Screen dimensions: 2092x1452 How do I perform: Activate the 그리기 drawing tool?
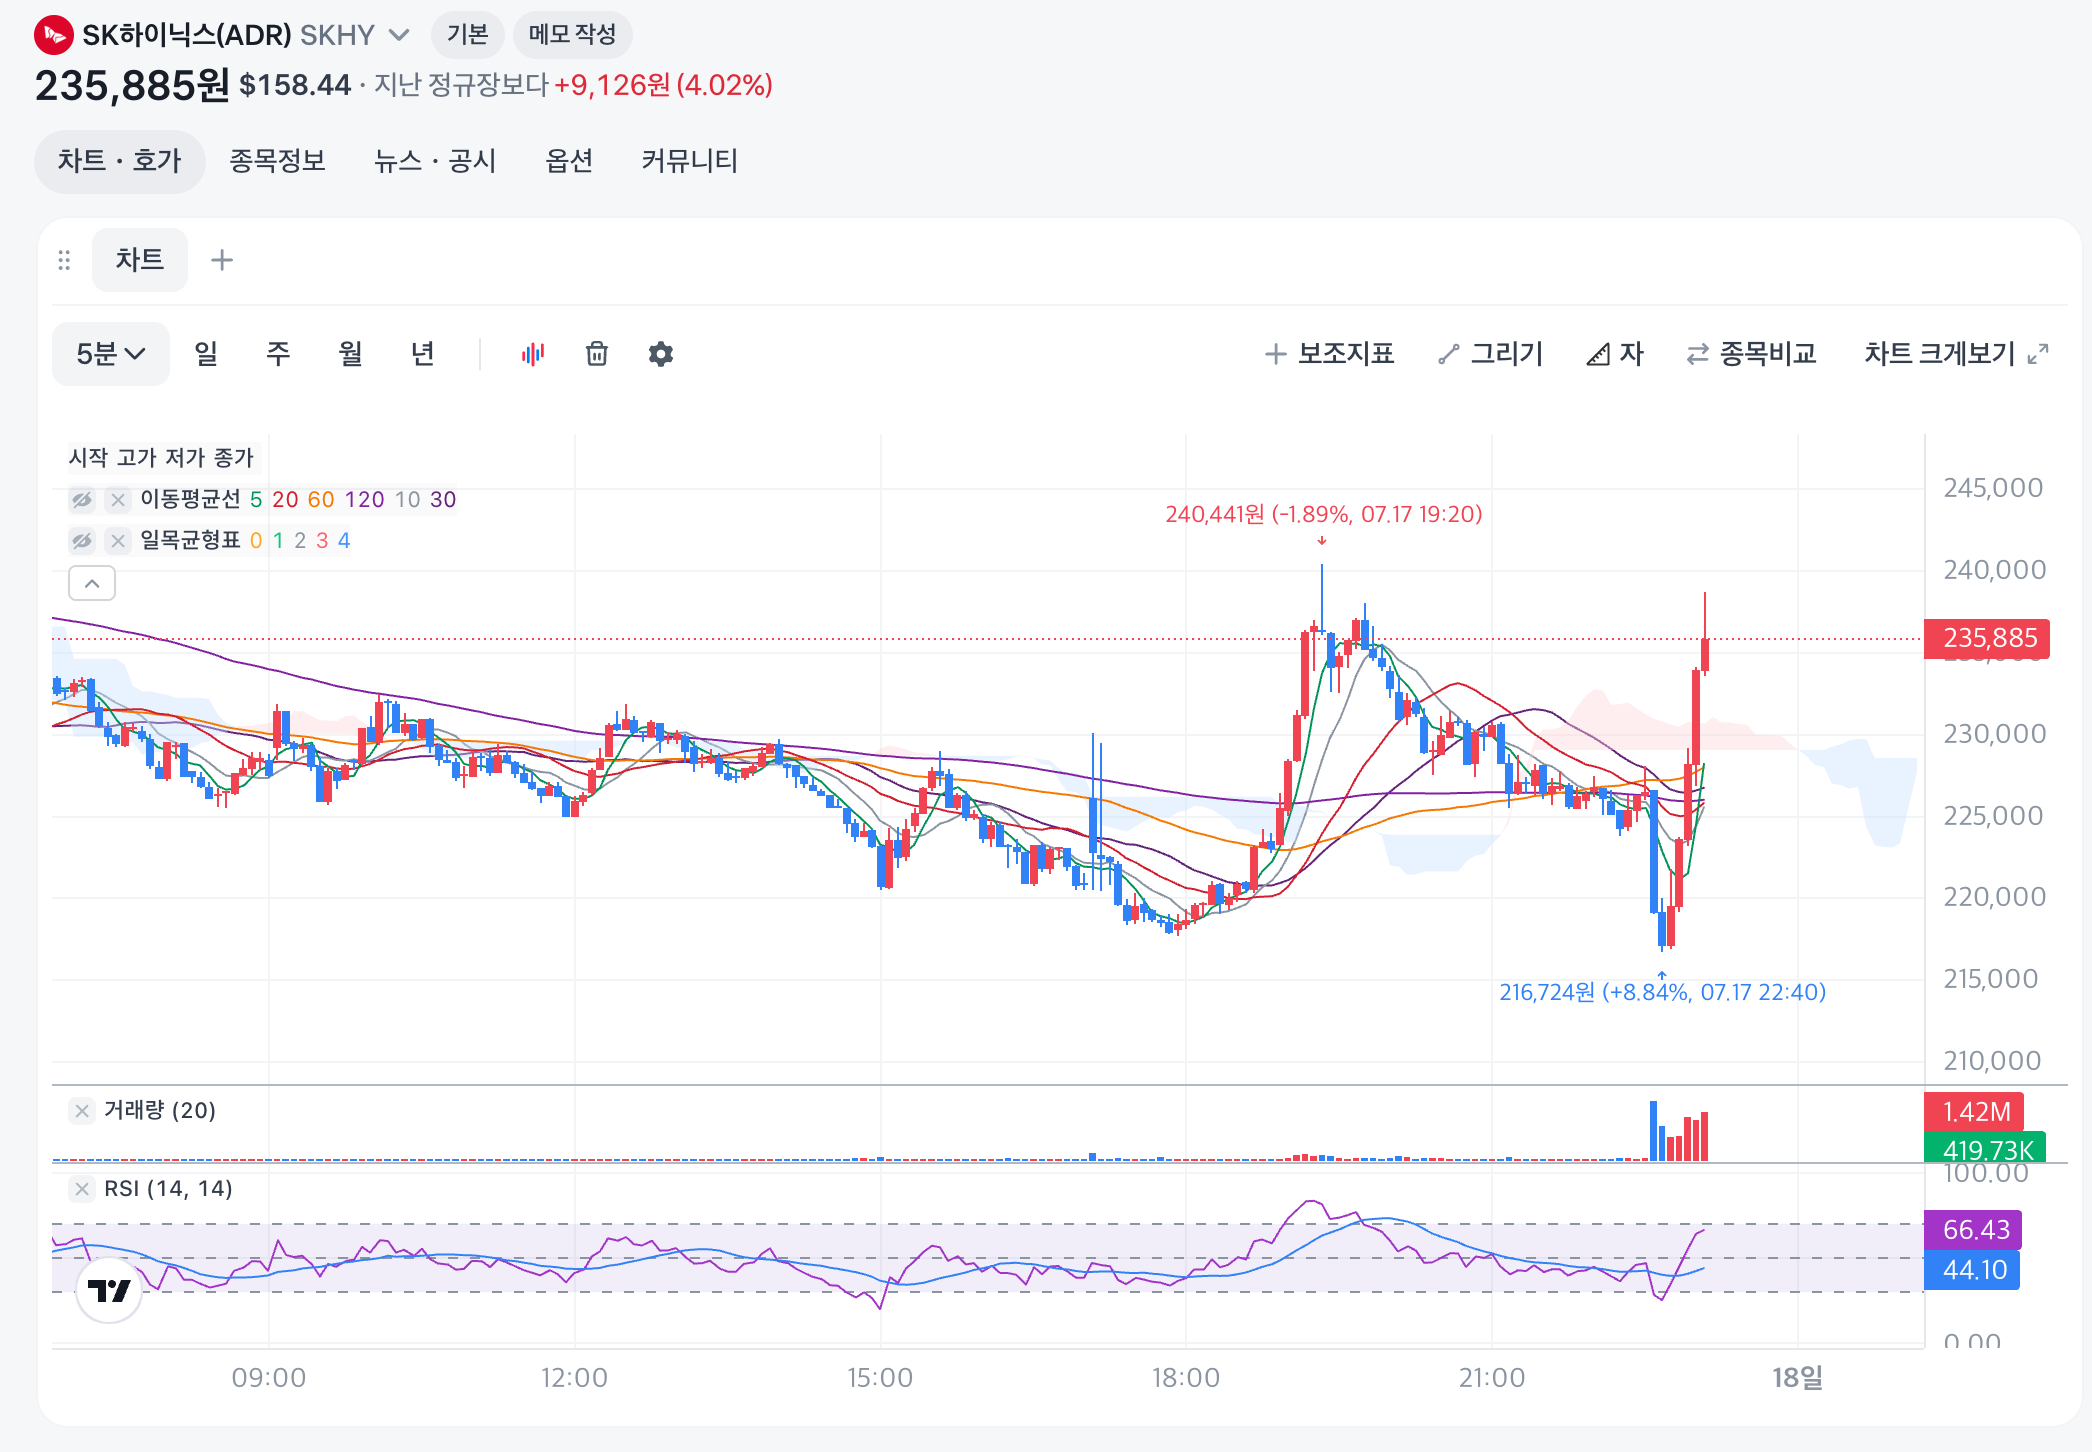coord(1490,354)
